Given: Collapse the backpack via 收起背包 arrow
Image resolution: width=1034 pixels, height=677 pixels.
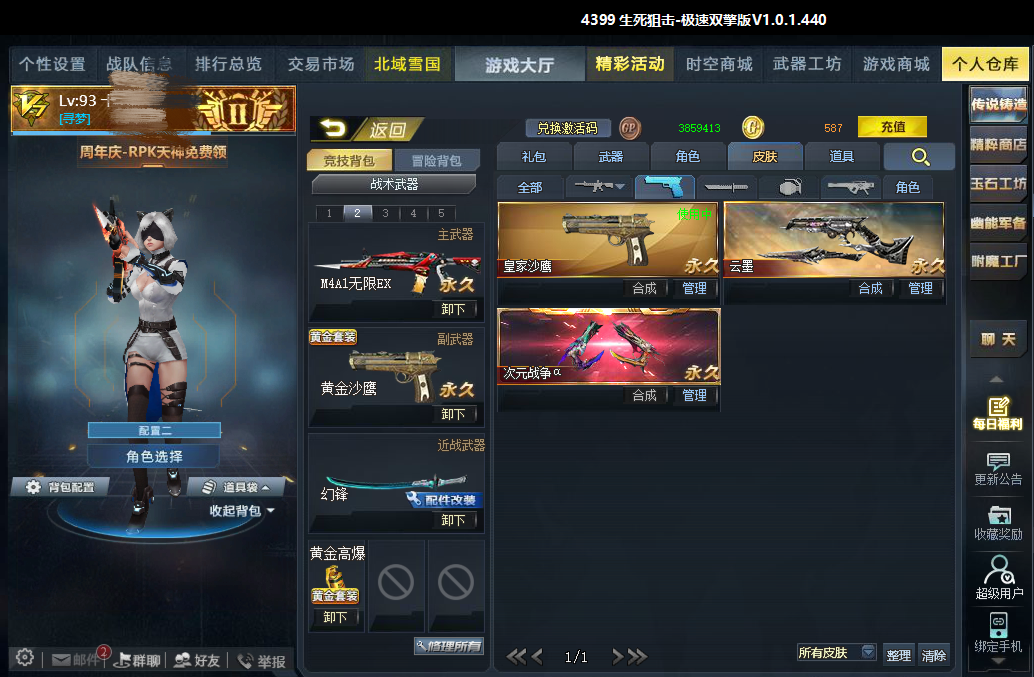Looking at the screenshot, I should (x=270, y=510).
